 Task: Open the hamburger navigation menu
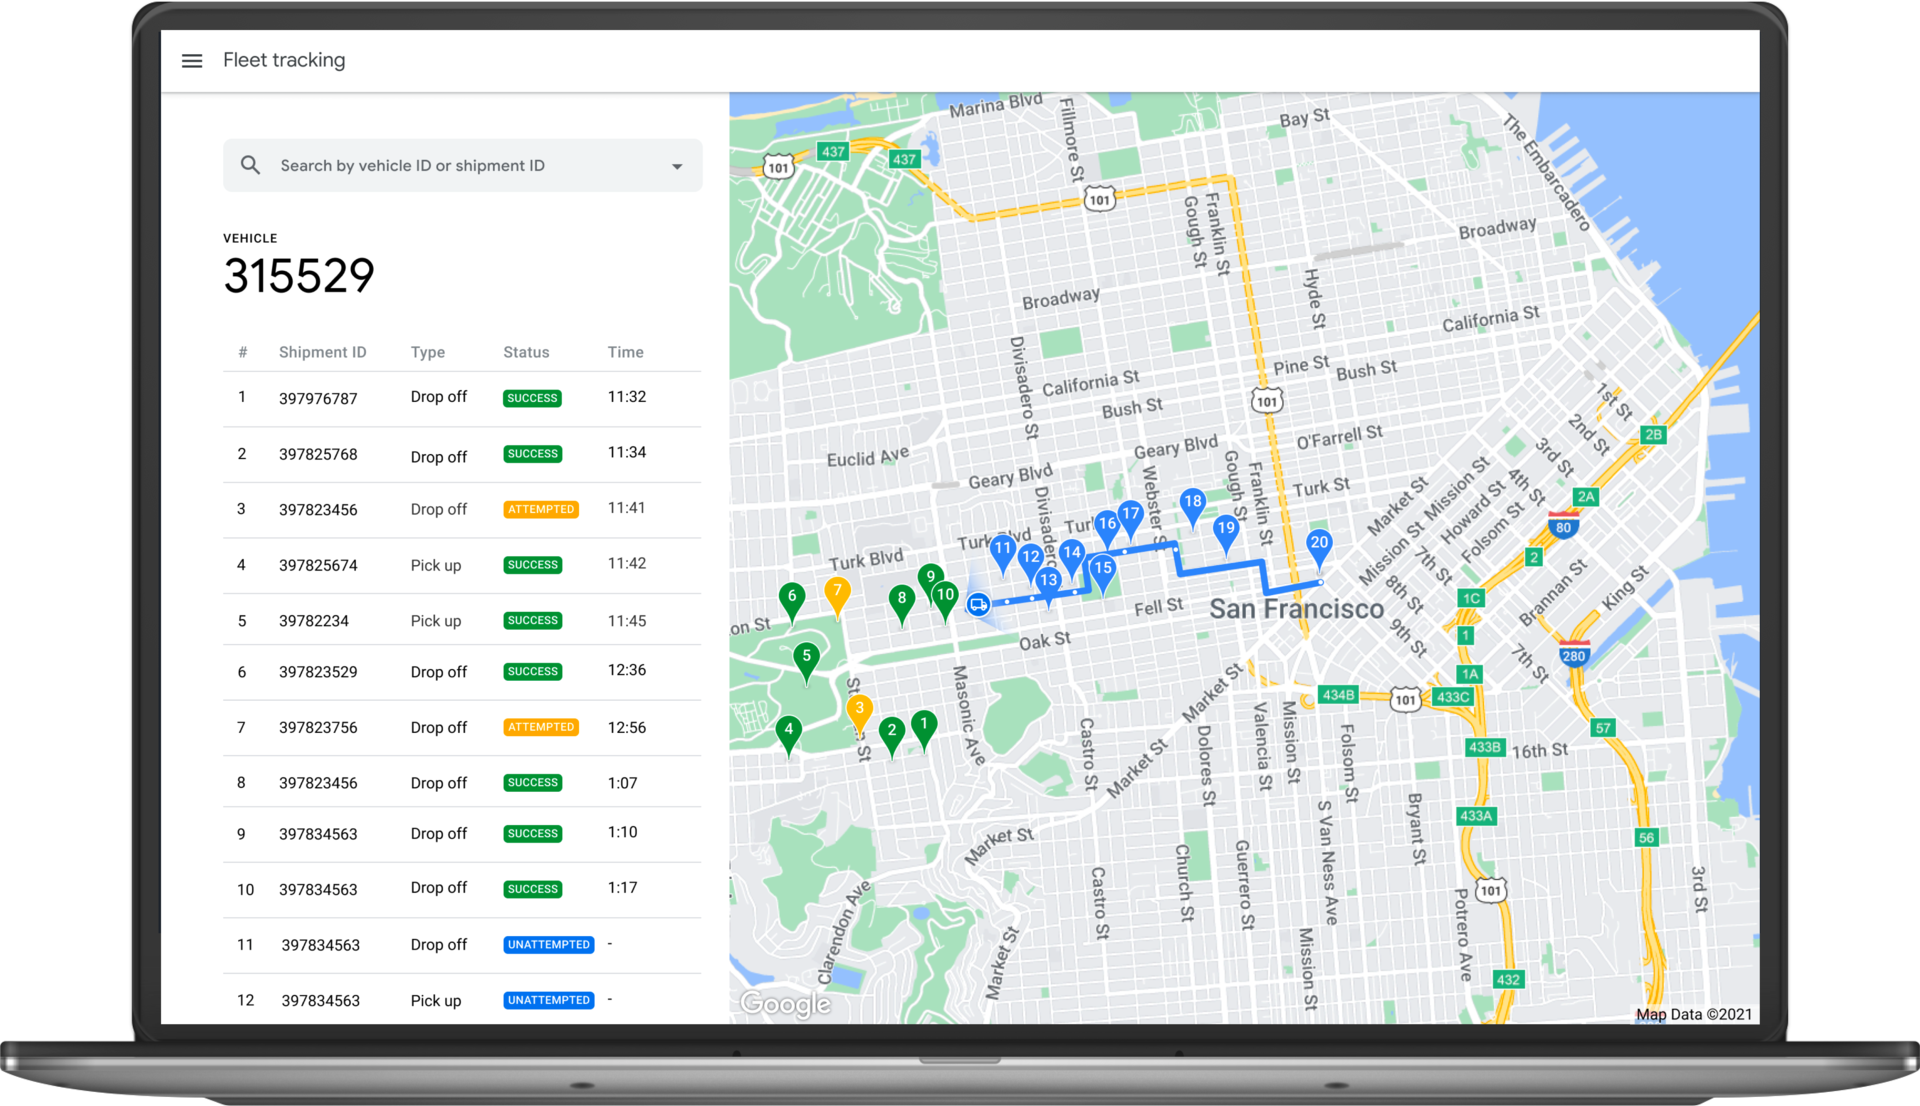pyautogui.click(x=191, y=60)
